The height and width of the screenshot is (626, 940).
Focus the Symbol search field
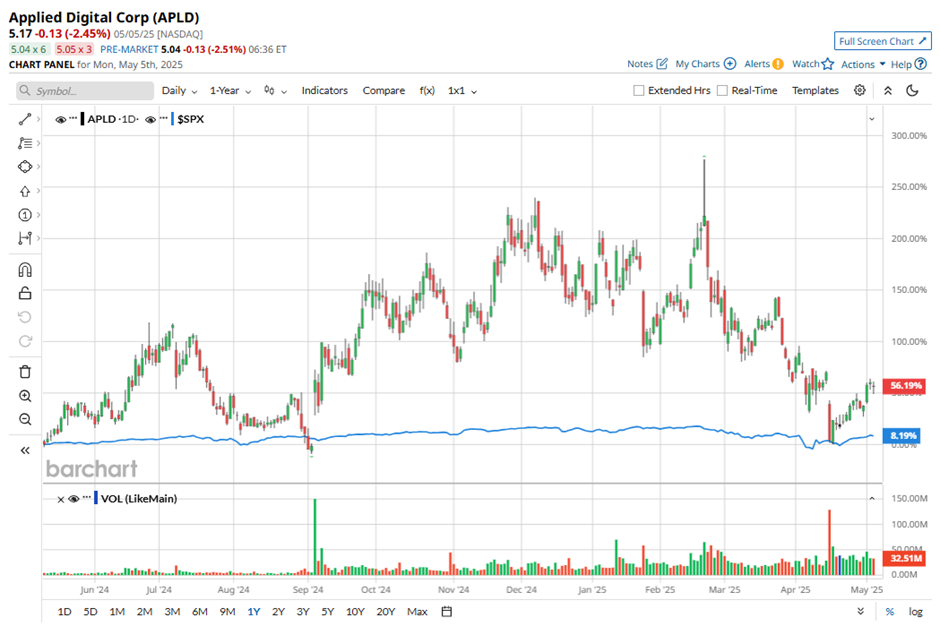coord(85,91)
